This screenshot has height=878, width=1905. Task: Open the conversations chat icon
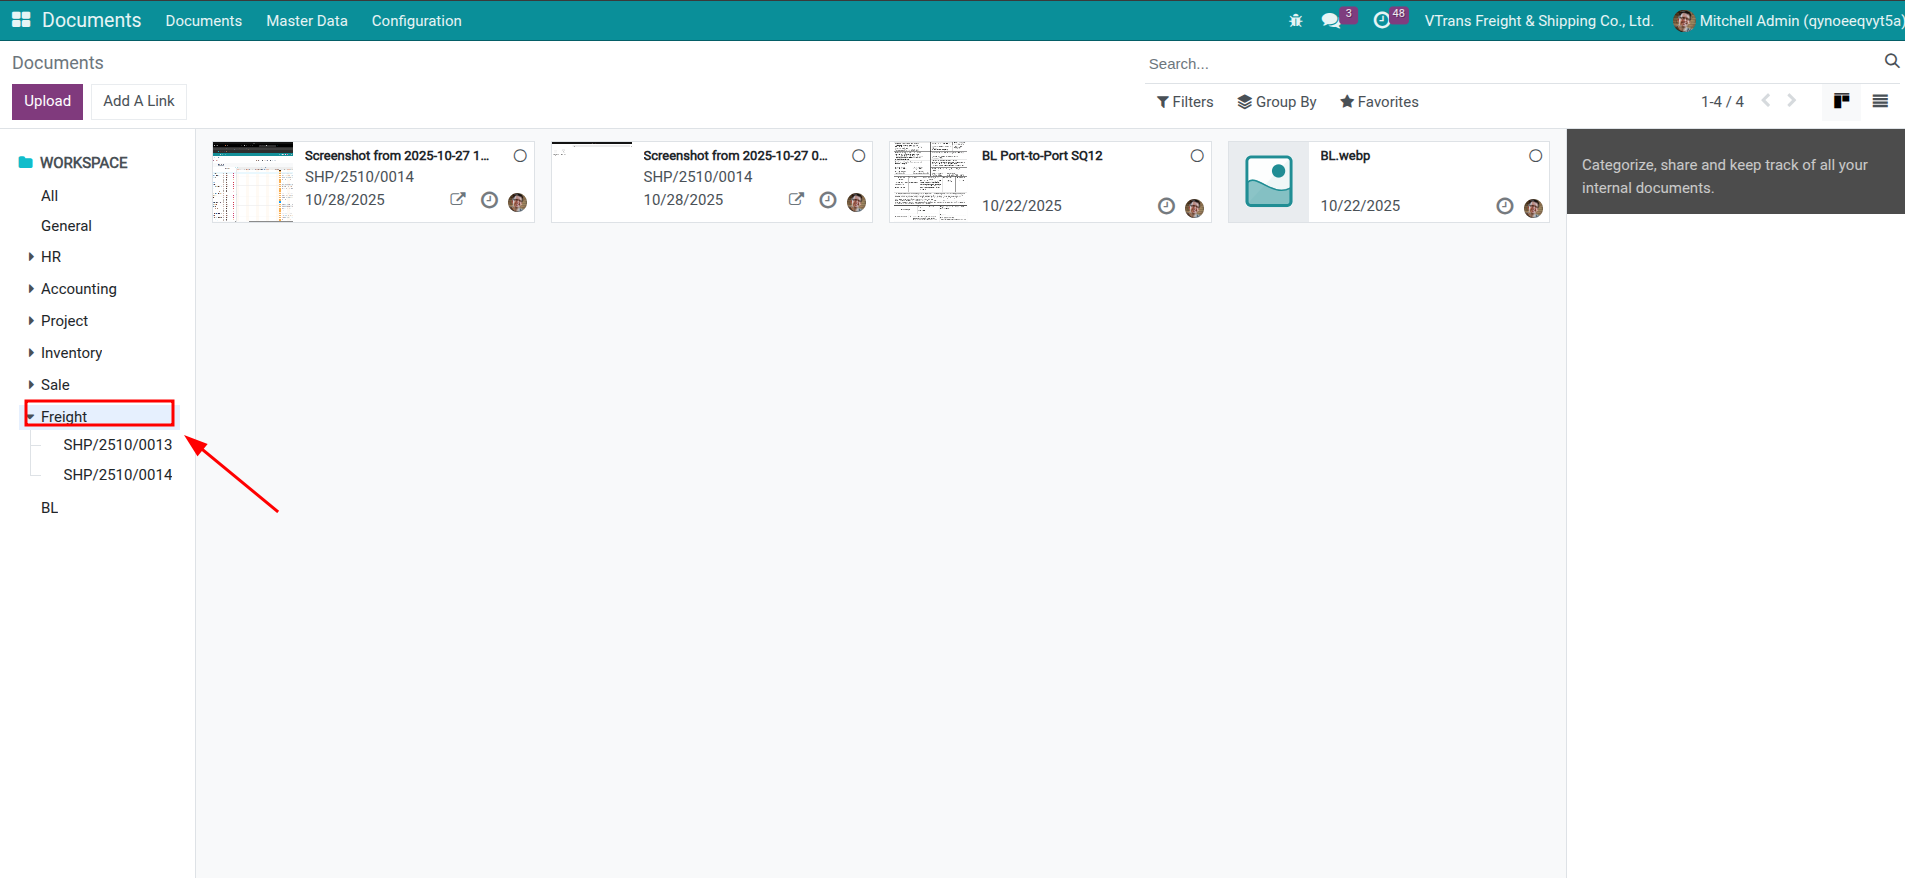(1330, 21)
